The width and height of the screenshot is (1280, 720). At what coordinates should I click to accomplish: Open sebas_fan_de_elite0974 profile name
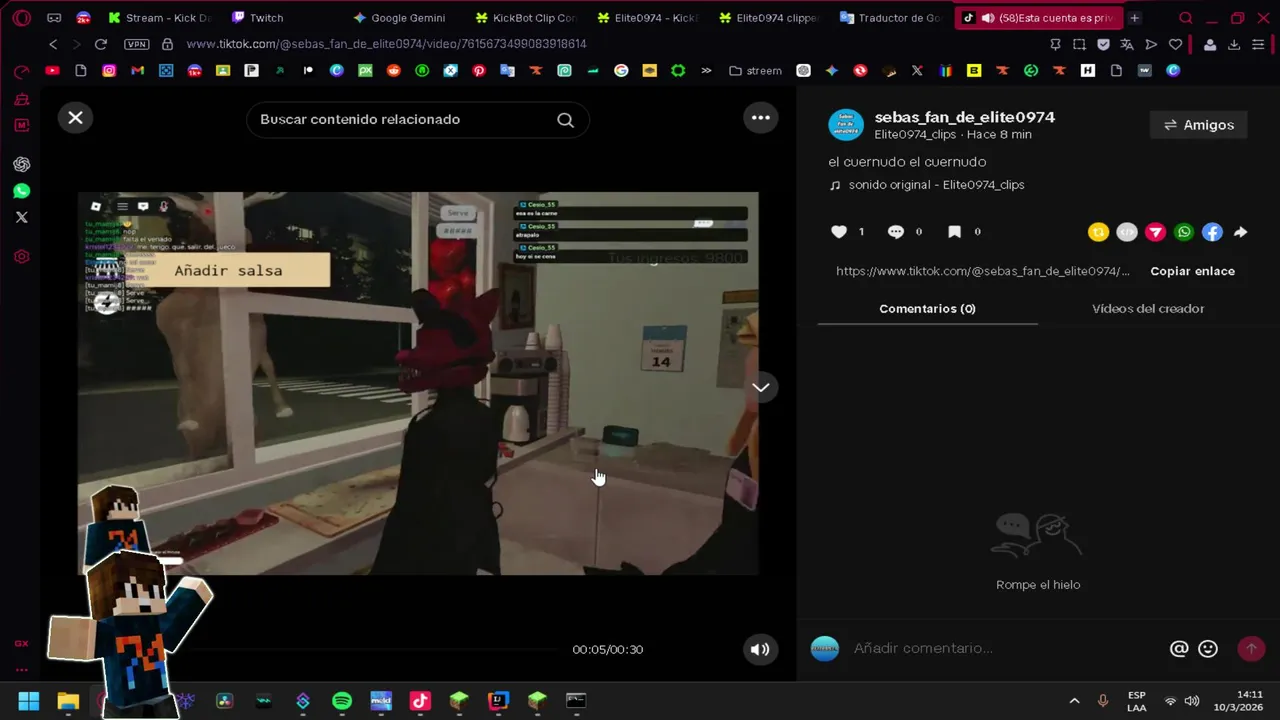[965, 117]
